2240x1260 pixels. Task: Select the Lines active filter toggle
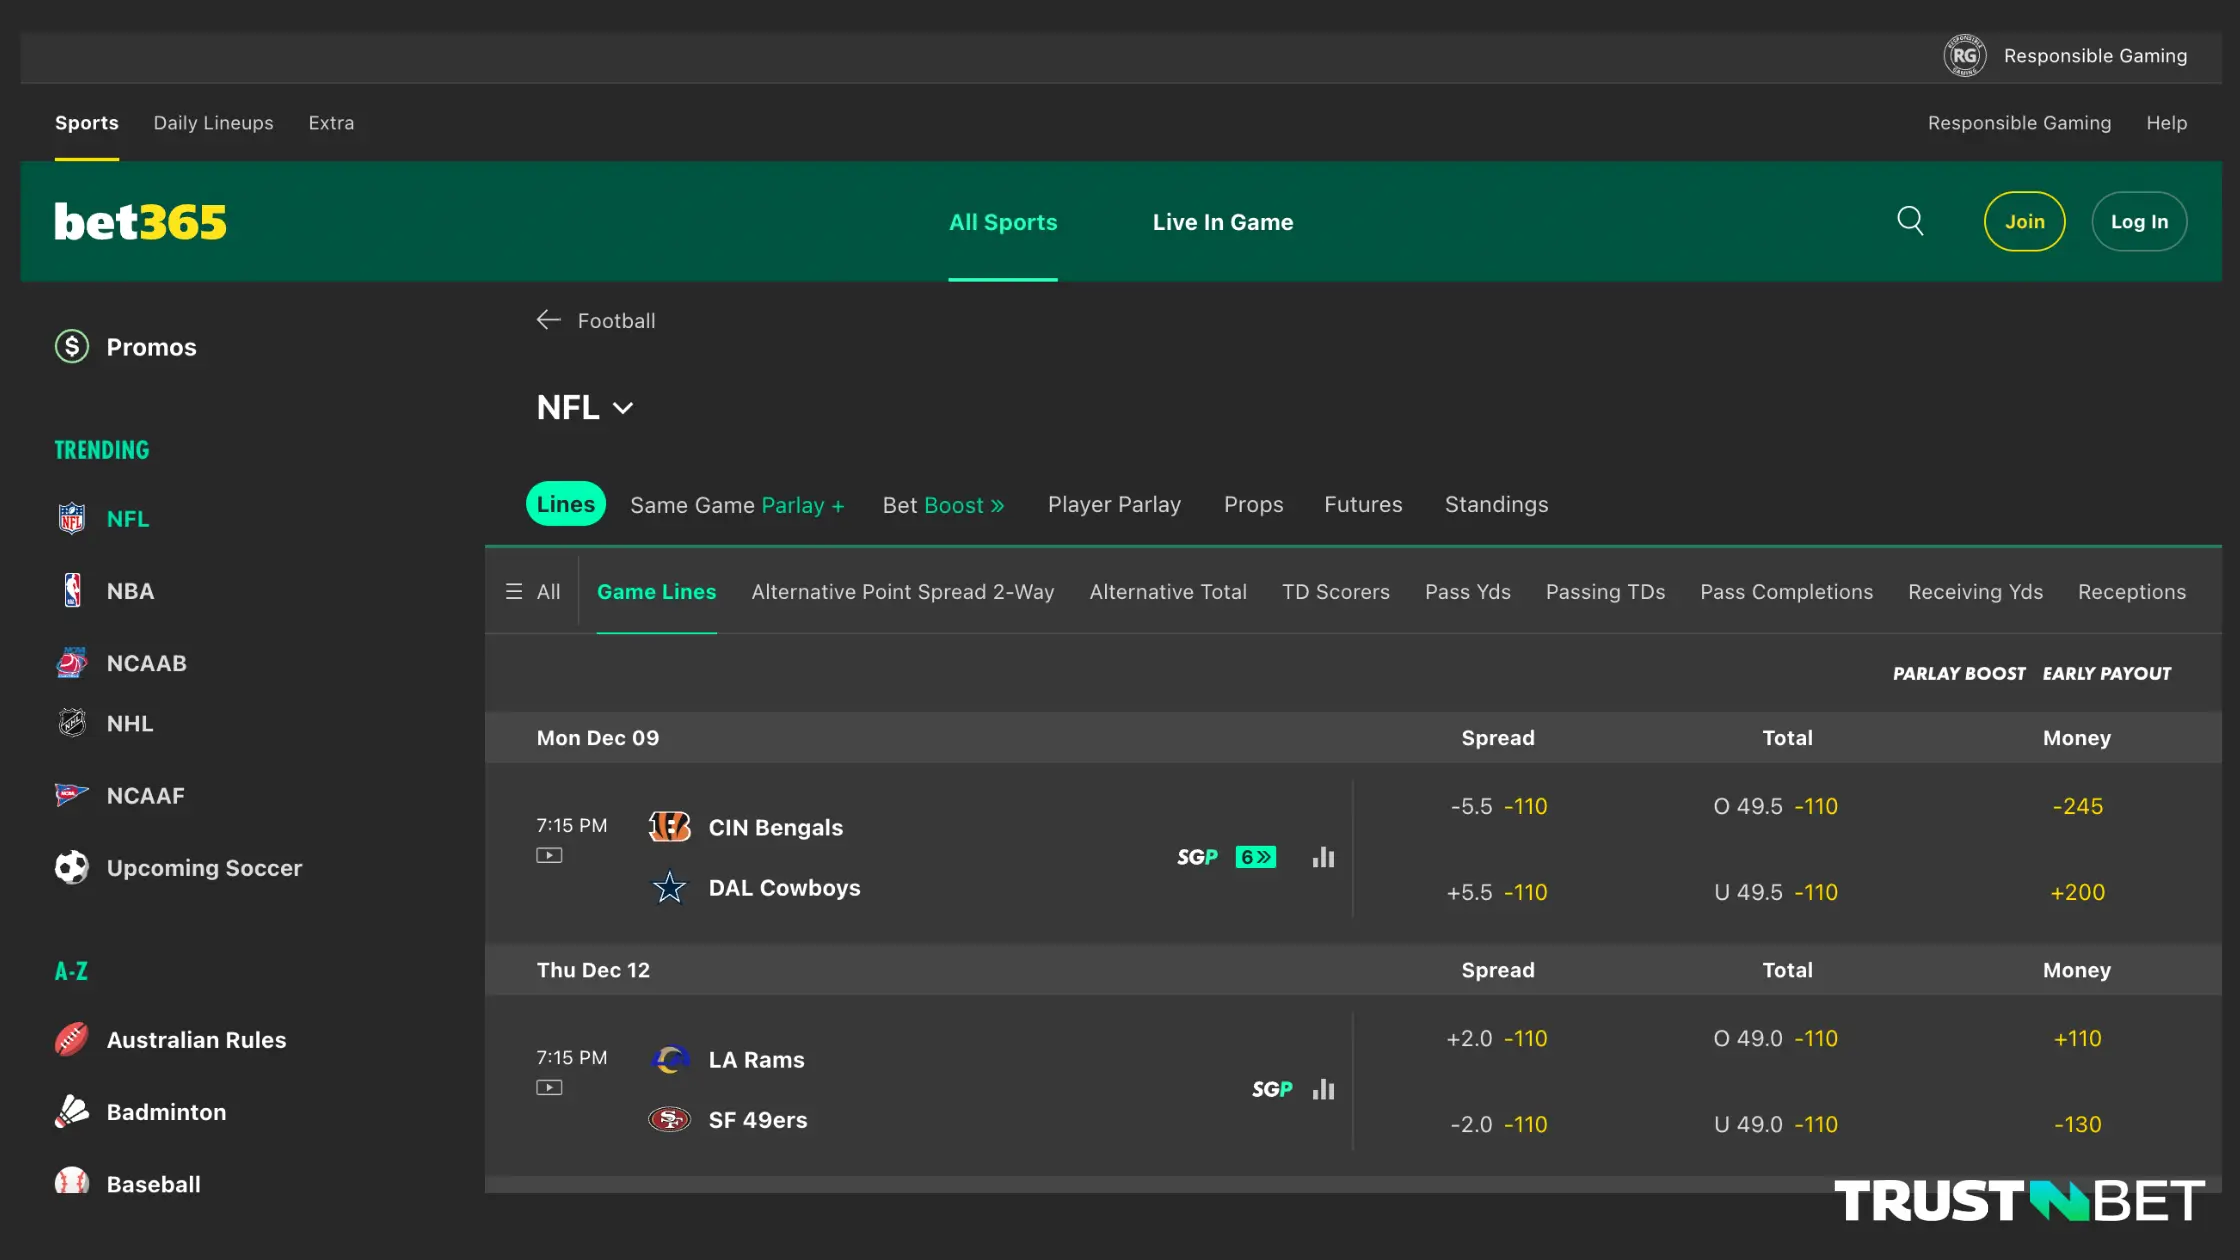coord(565,503)
